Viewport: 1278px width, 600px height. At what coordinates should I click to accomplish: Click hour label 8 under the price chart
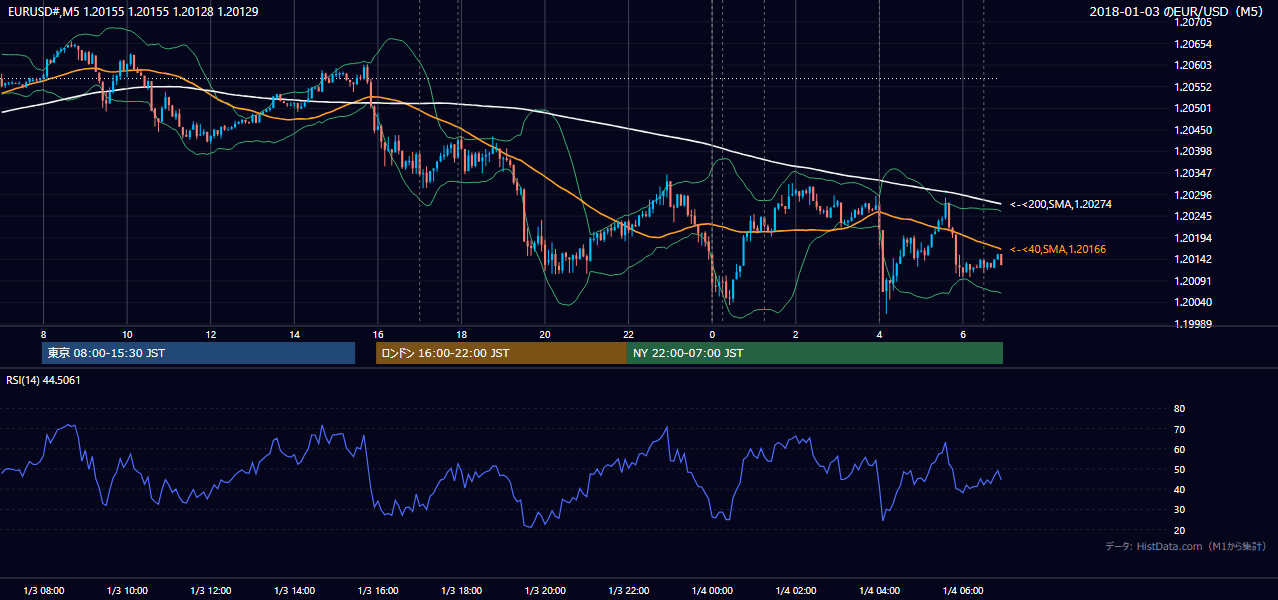[x=43, y=334]
